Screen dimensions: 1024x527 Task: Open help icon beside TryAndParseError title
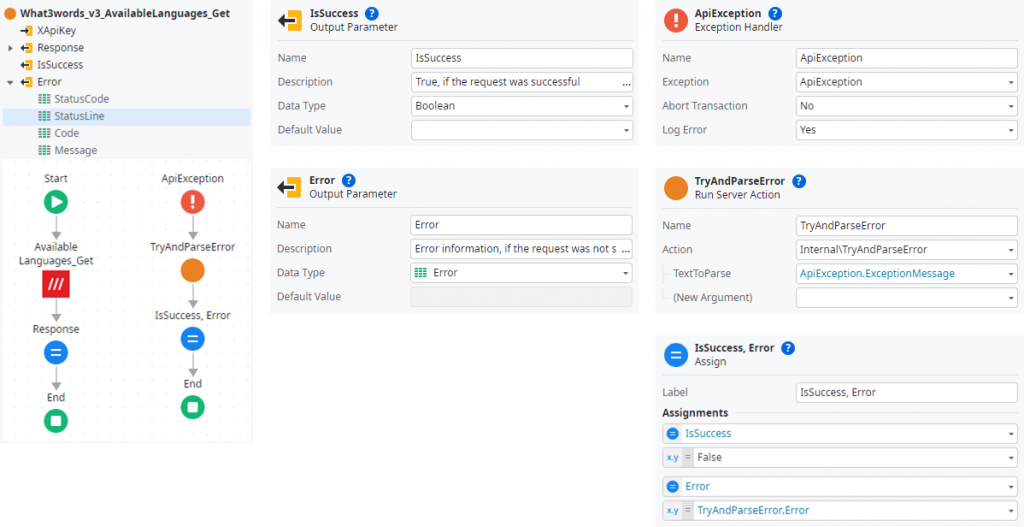tap(799, 181)
